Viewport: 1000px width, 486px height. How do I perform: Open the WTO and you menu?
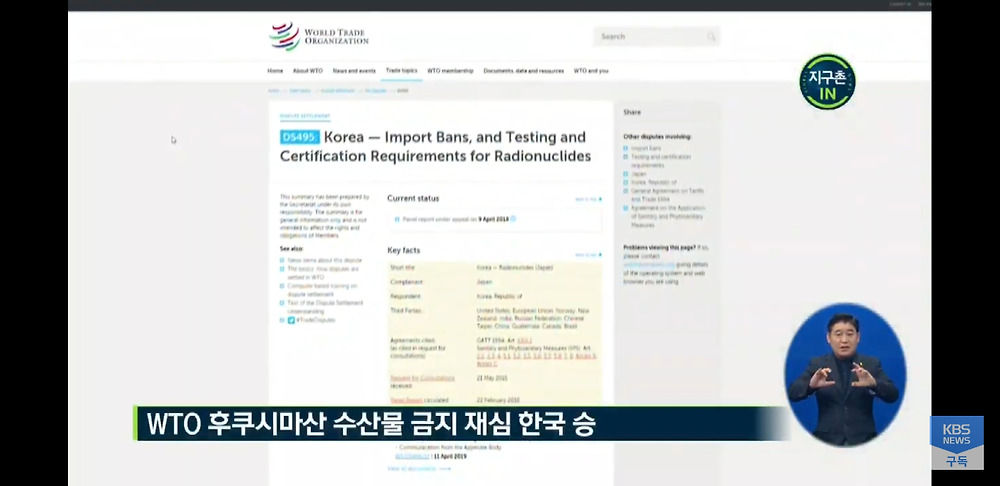point(591,71)
